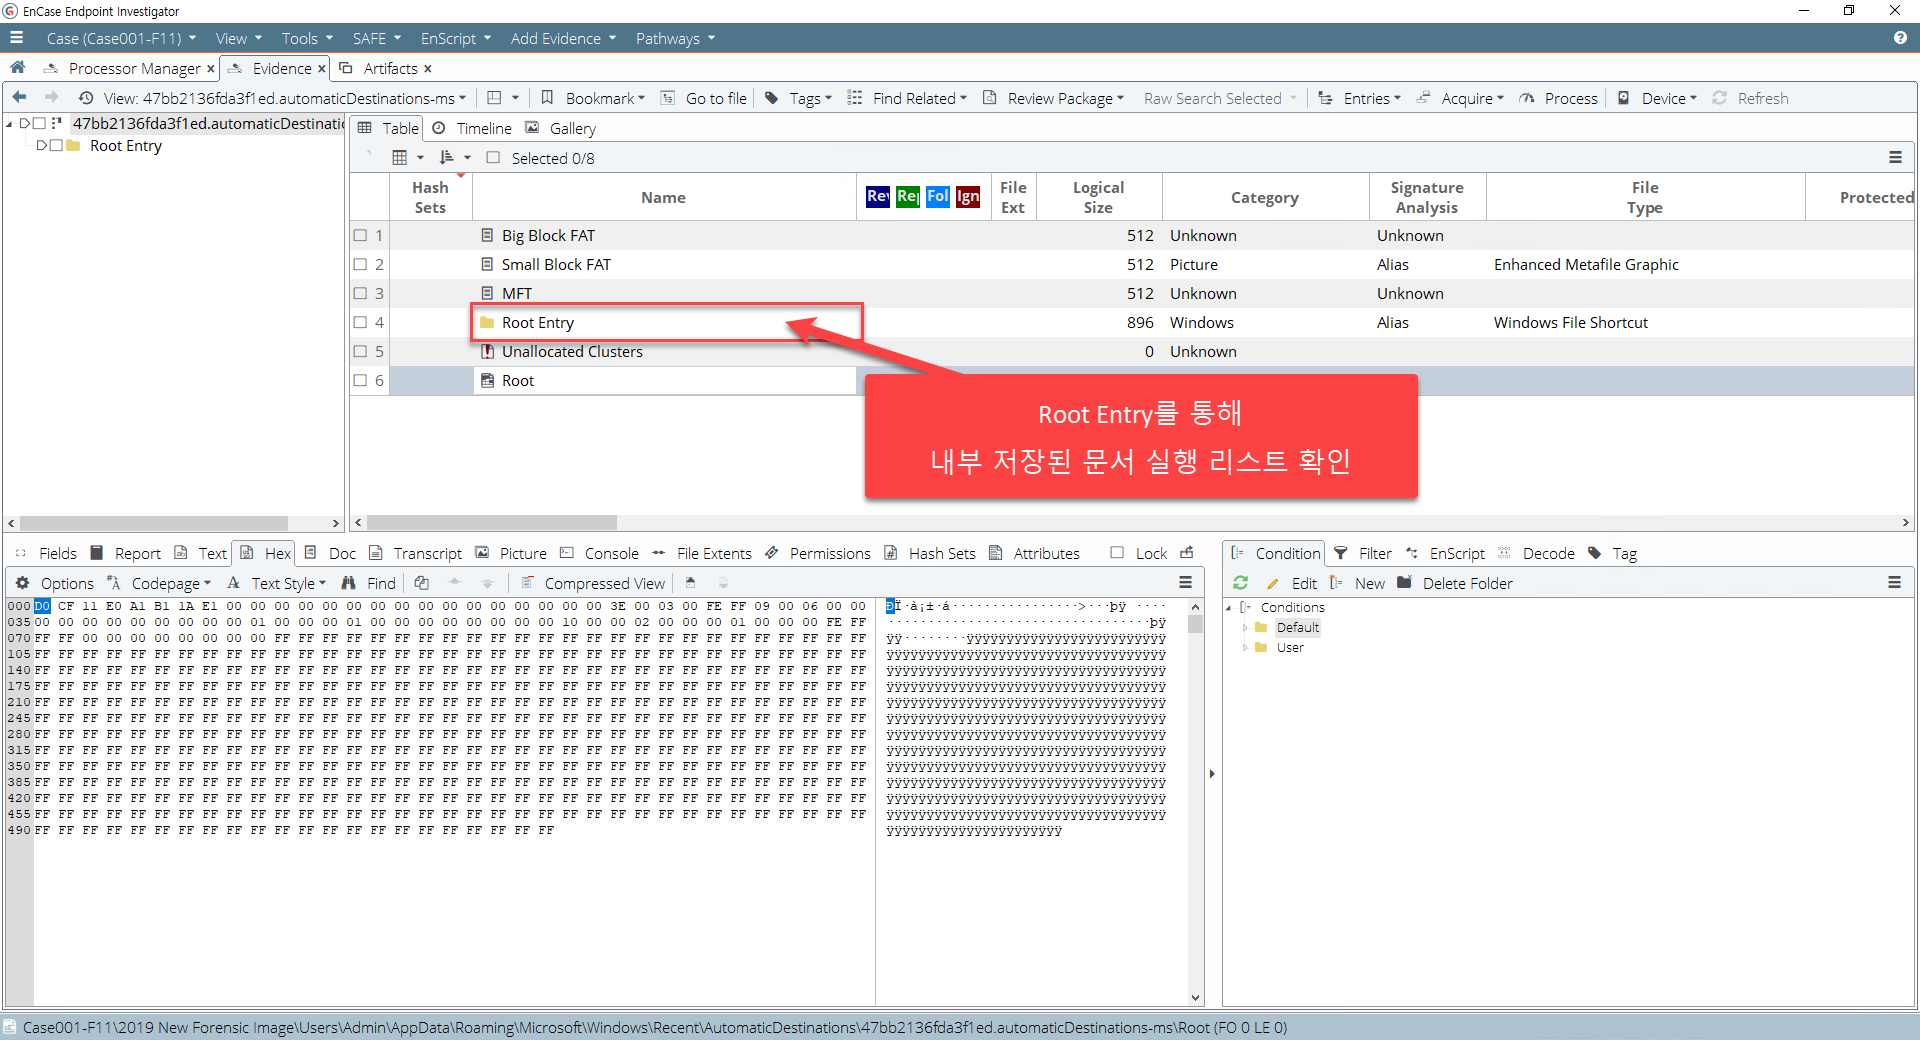Expand the Root Entry tree node
Screen dimensions: 1920x1040
(x=42, y=145)
